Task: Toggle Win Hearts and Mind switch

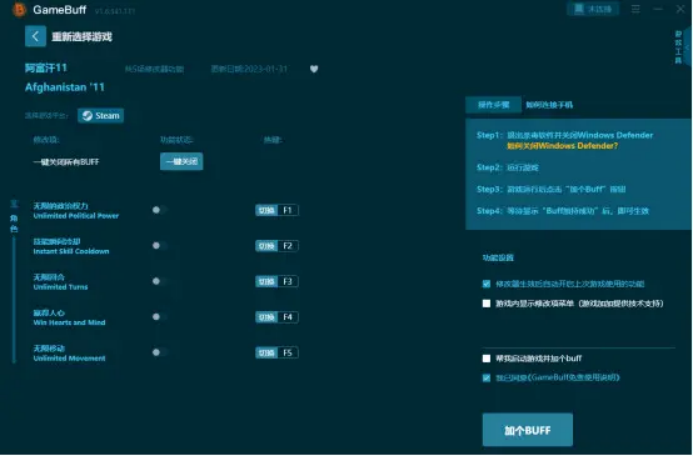Action: point(159,317)
